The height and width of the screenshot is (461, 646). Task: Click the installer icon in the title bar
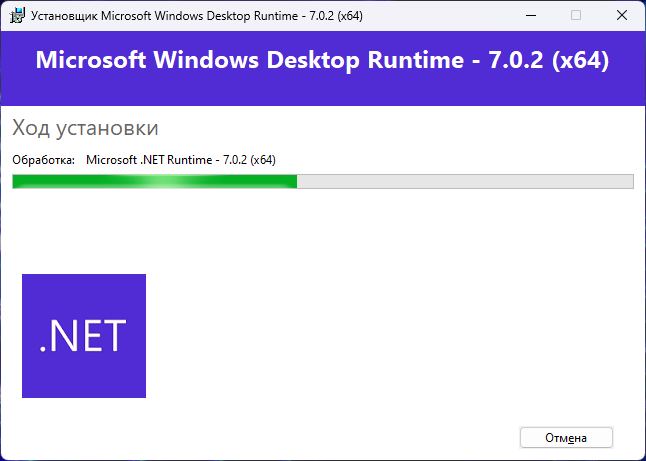tap(17, 16)
